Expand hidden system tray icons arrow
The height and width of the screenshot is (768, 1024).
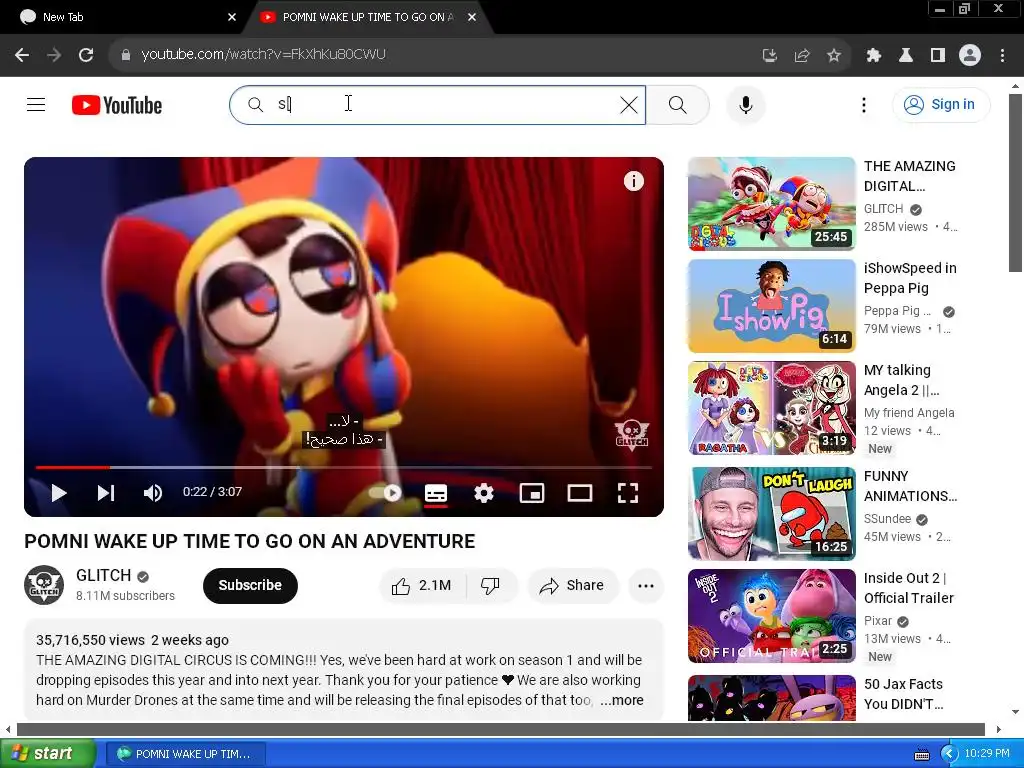coord(949,754)
